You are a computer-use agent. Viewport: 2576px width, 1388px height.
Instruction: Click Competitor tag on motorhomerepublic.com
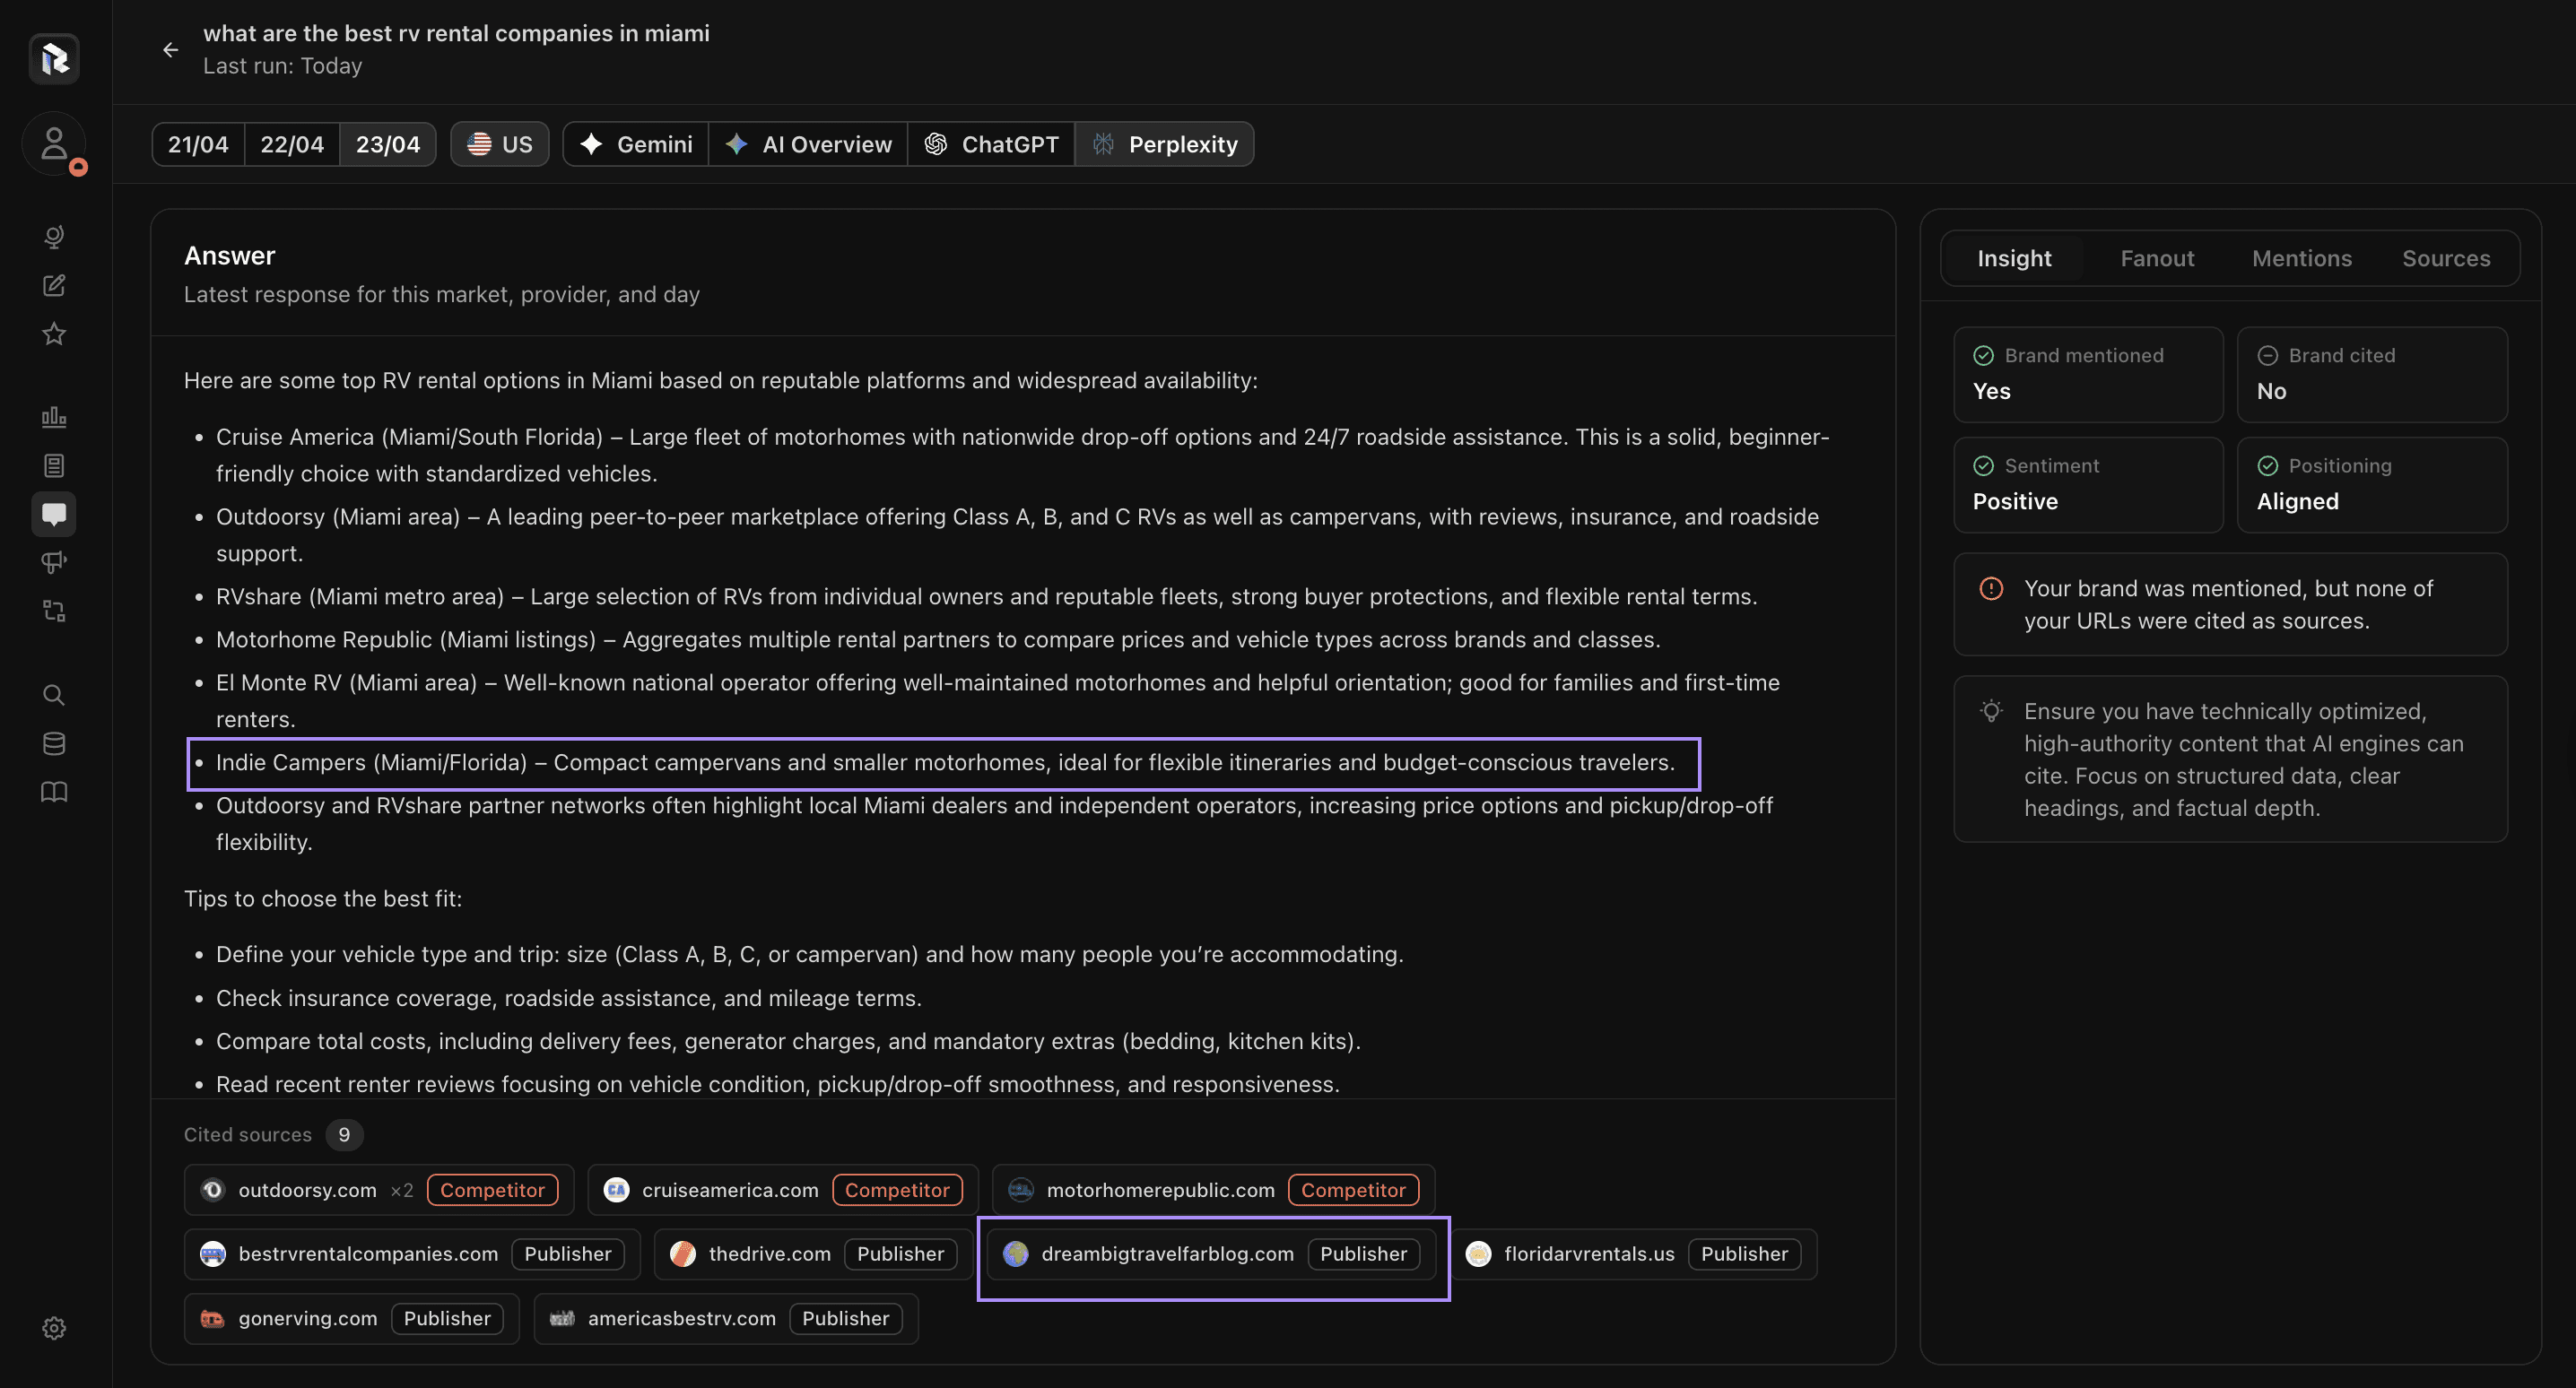click(1353, 1190)
